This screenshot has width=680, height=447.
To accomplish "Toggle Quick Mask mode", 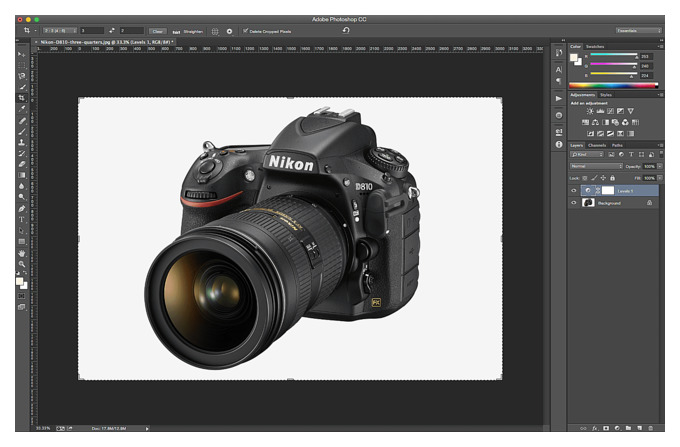I will [x=21, y=296].
